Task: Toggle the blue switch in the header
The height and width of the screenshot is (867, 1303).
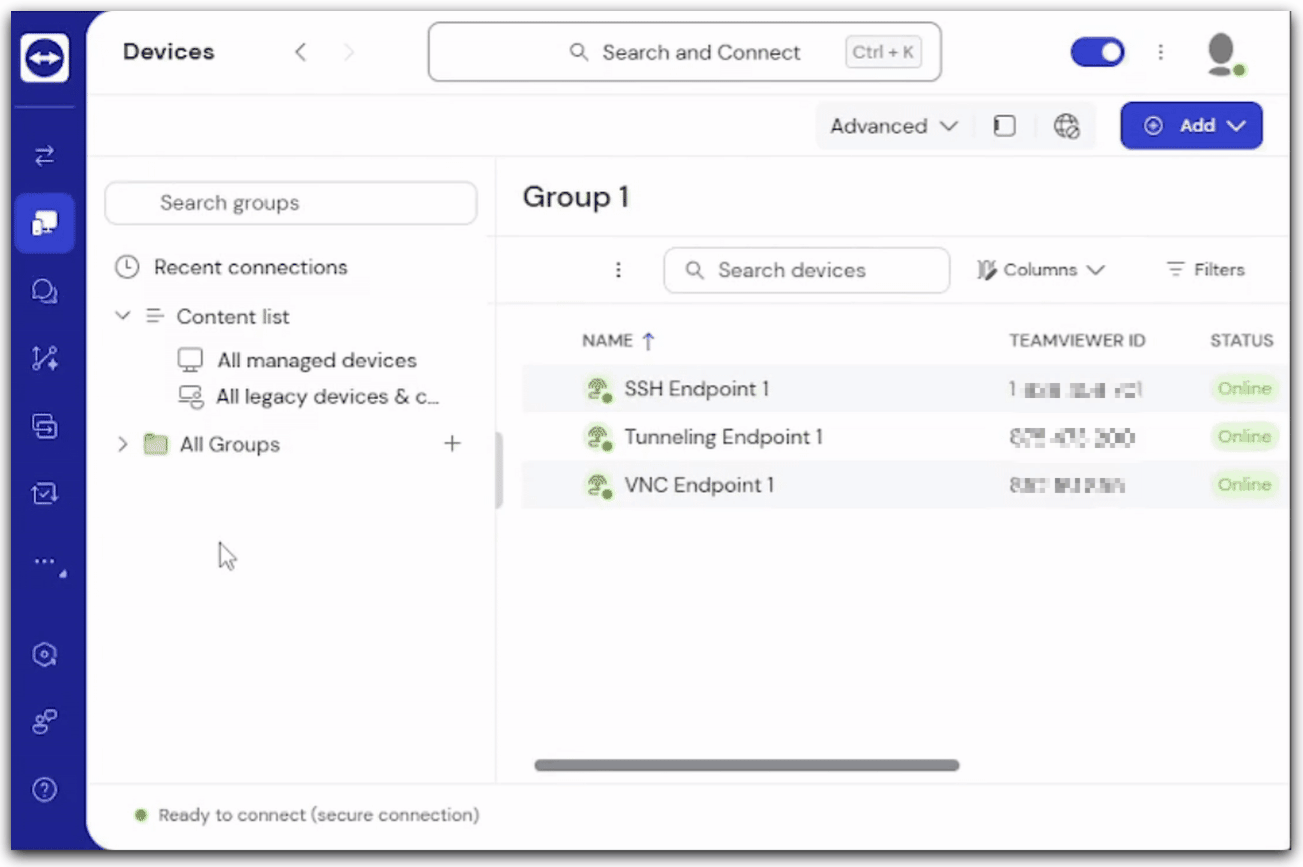Action: (1098, 52)
